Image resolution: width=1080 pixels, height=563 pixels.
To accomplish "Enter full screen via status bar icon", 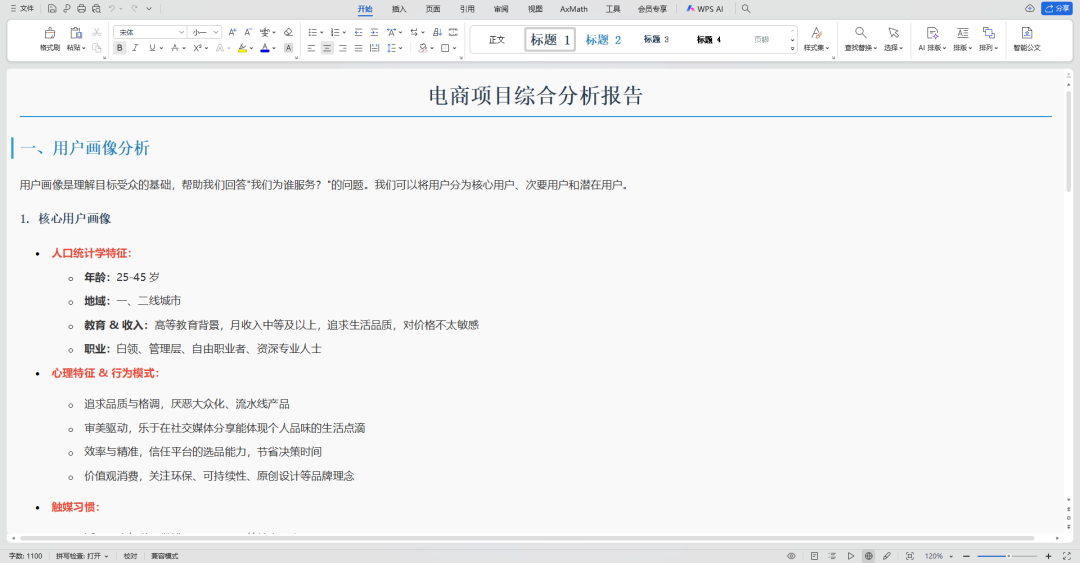I will 1066,556.
